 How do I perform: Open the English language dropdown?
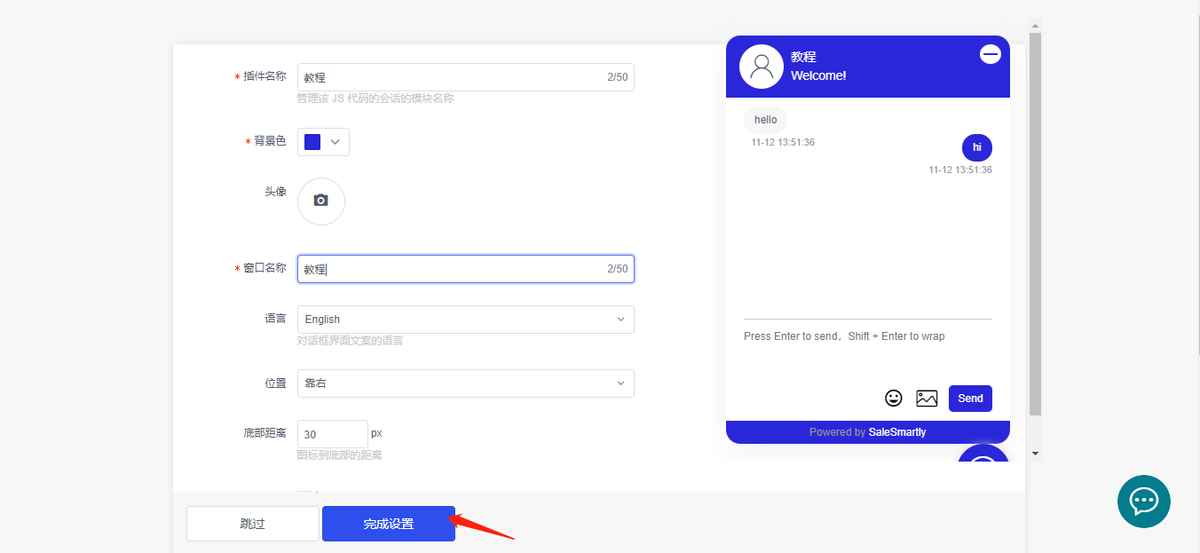[x=466, y=319]
